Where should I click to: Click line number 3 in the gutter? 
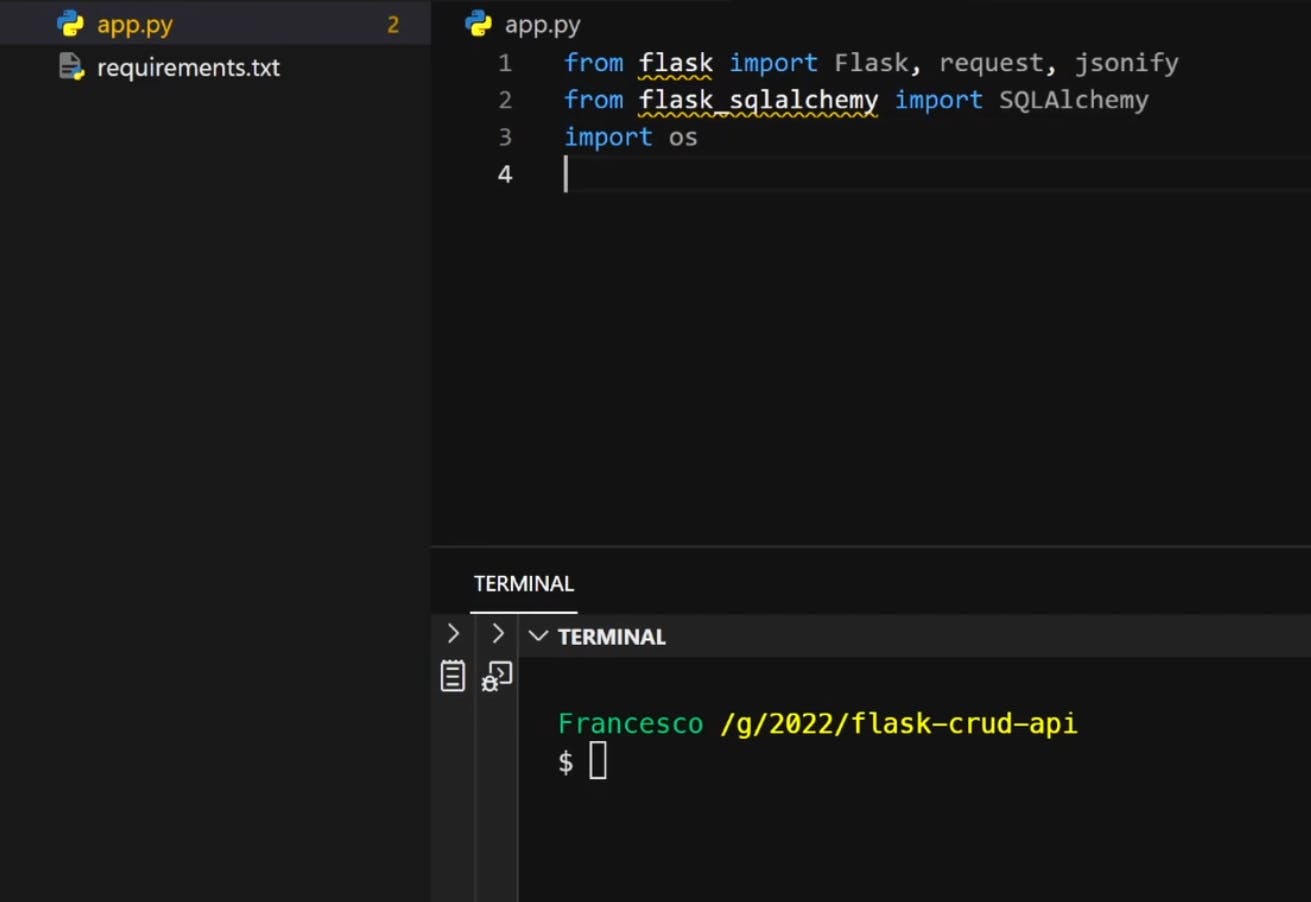point(505,137)
